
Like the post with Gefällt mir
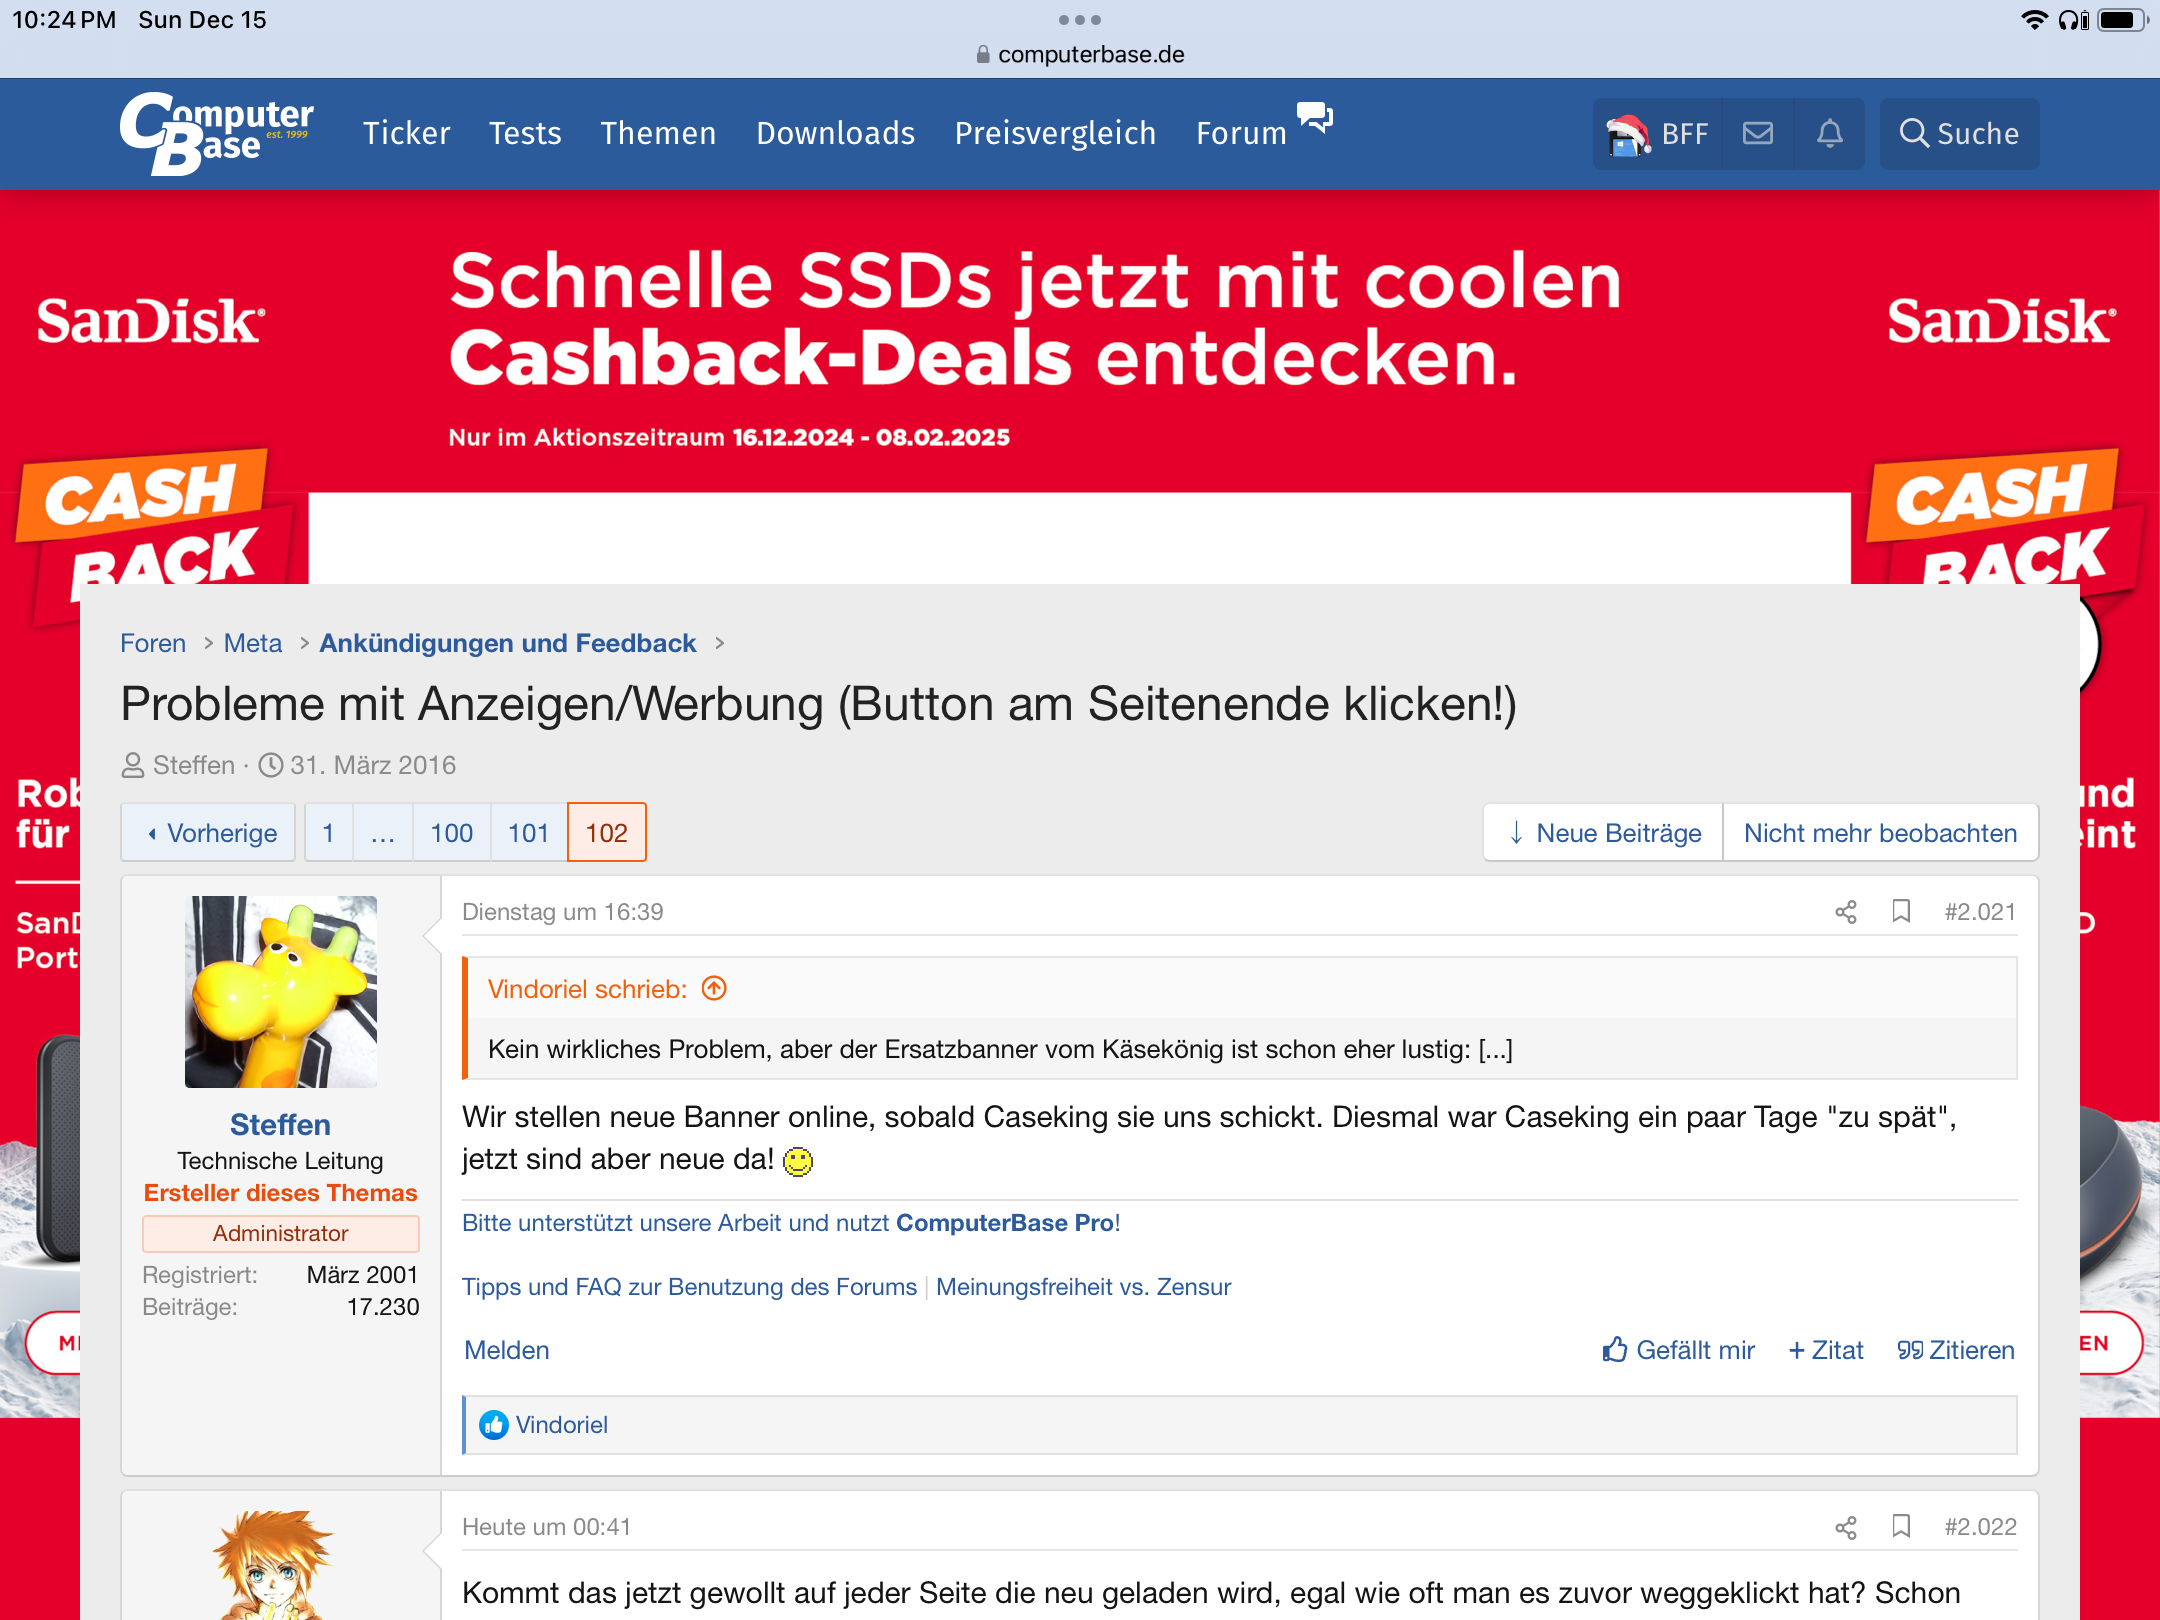point(1678,1350)
